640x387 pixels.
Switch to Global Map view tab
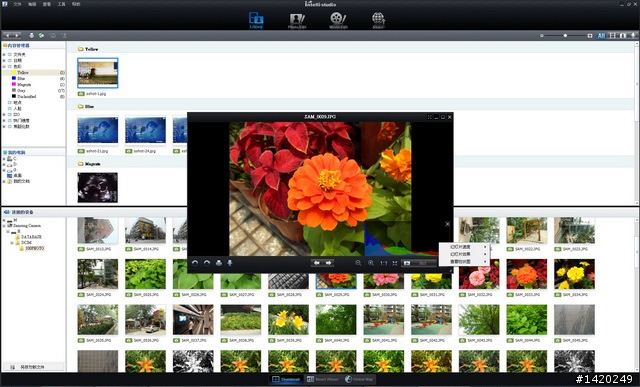coord(360,379)
